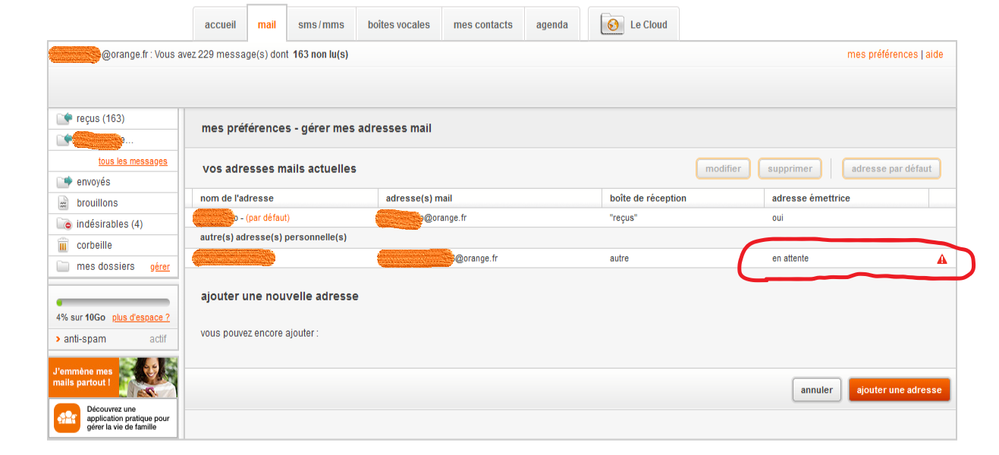999x455 pixels.
Task: Click the indésirables spam icon
Action: tap(65, 224)
